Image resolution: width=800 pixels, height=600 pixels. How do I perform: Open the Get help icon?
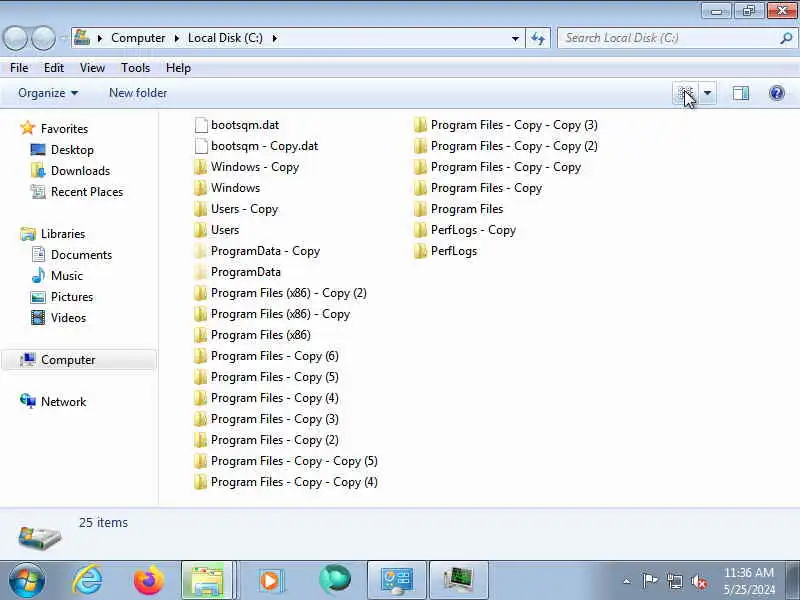(777, 93)
